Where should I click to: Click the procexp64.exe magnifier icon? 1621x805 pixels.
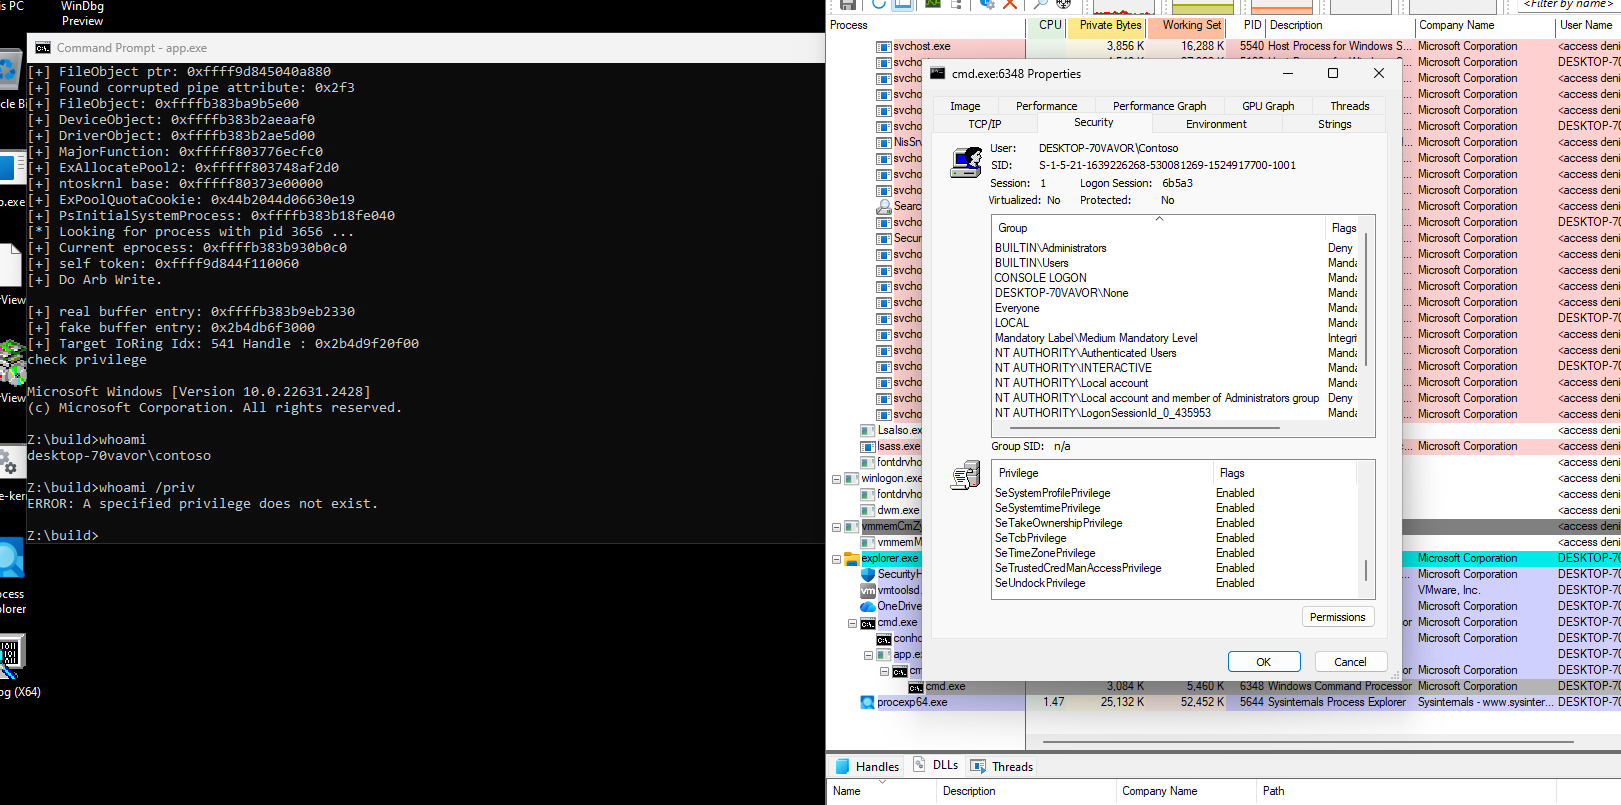[868, 702]
